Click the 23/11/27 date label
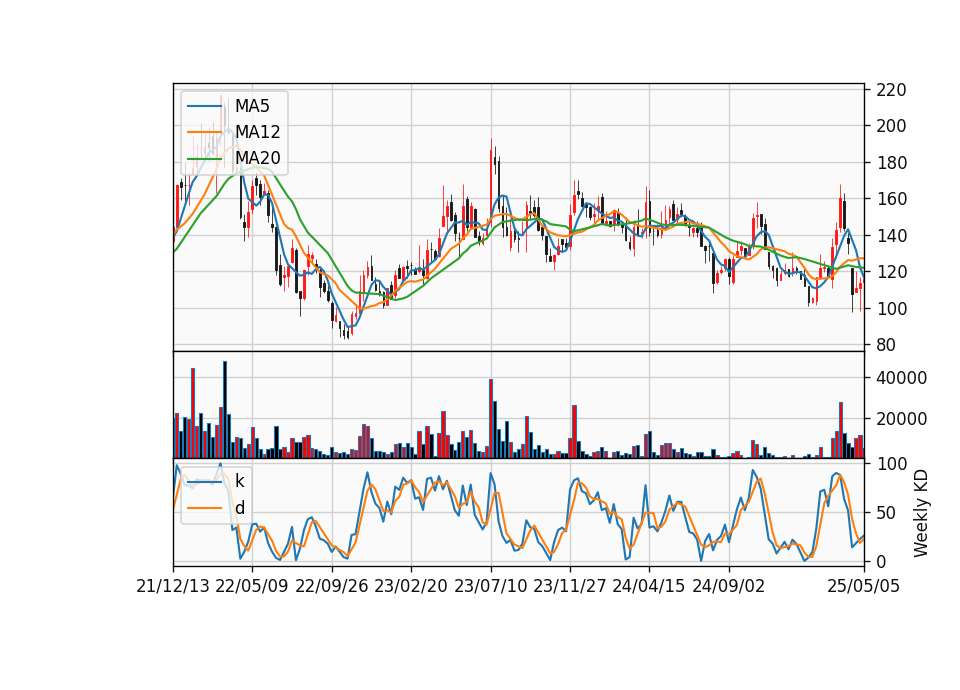This screenshot has height=690, width=960. pos(569,586)
